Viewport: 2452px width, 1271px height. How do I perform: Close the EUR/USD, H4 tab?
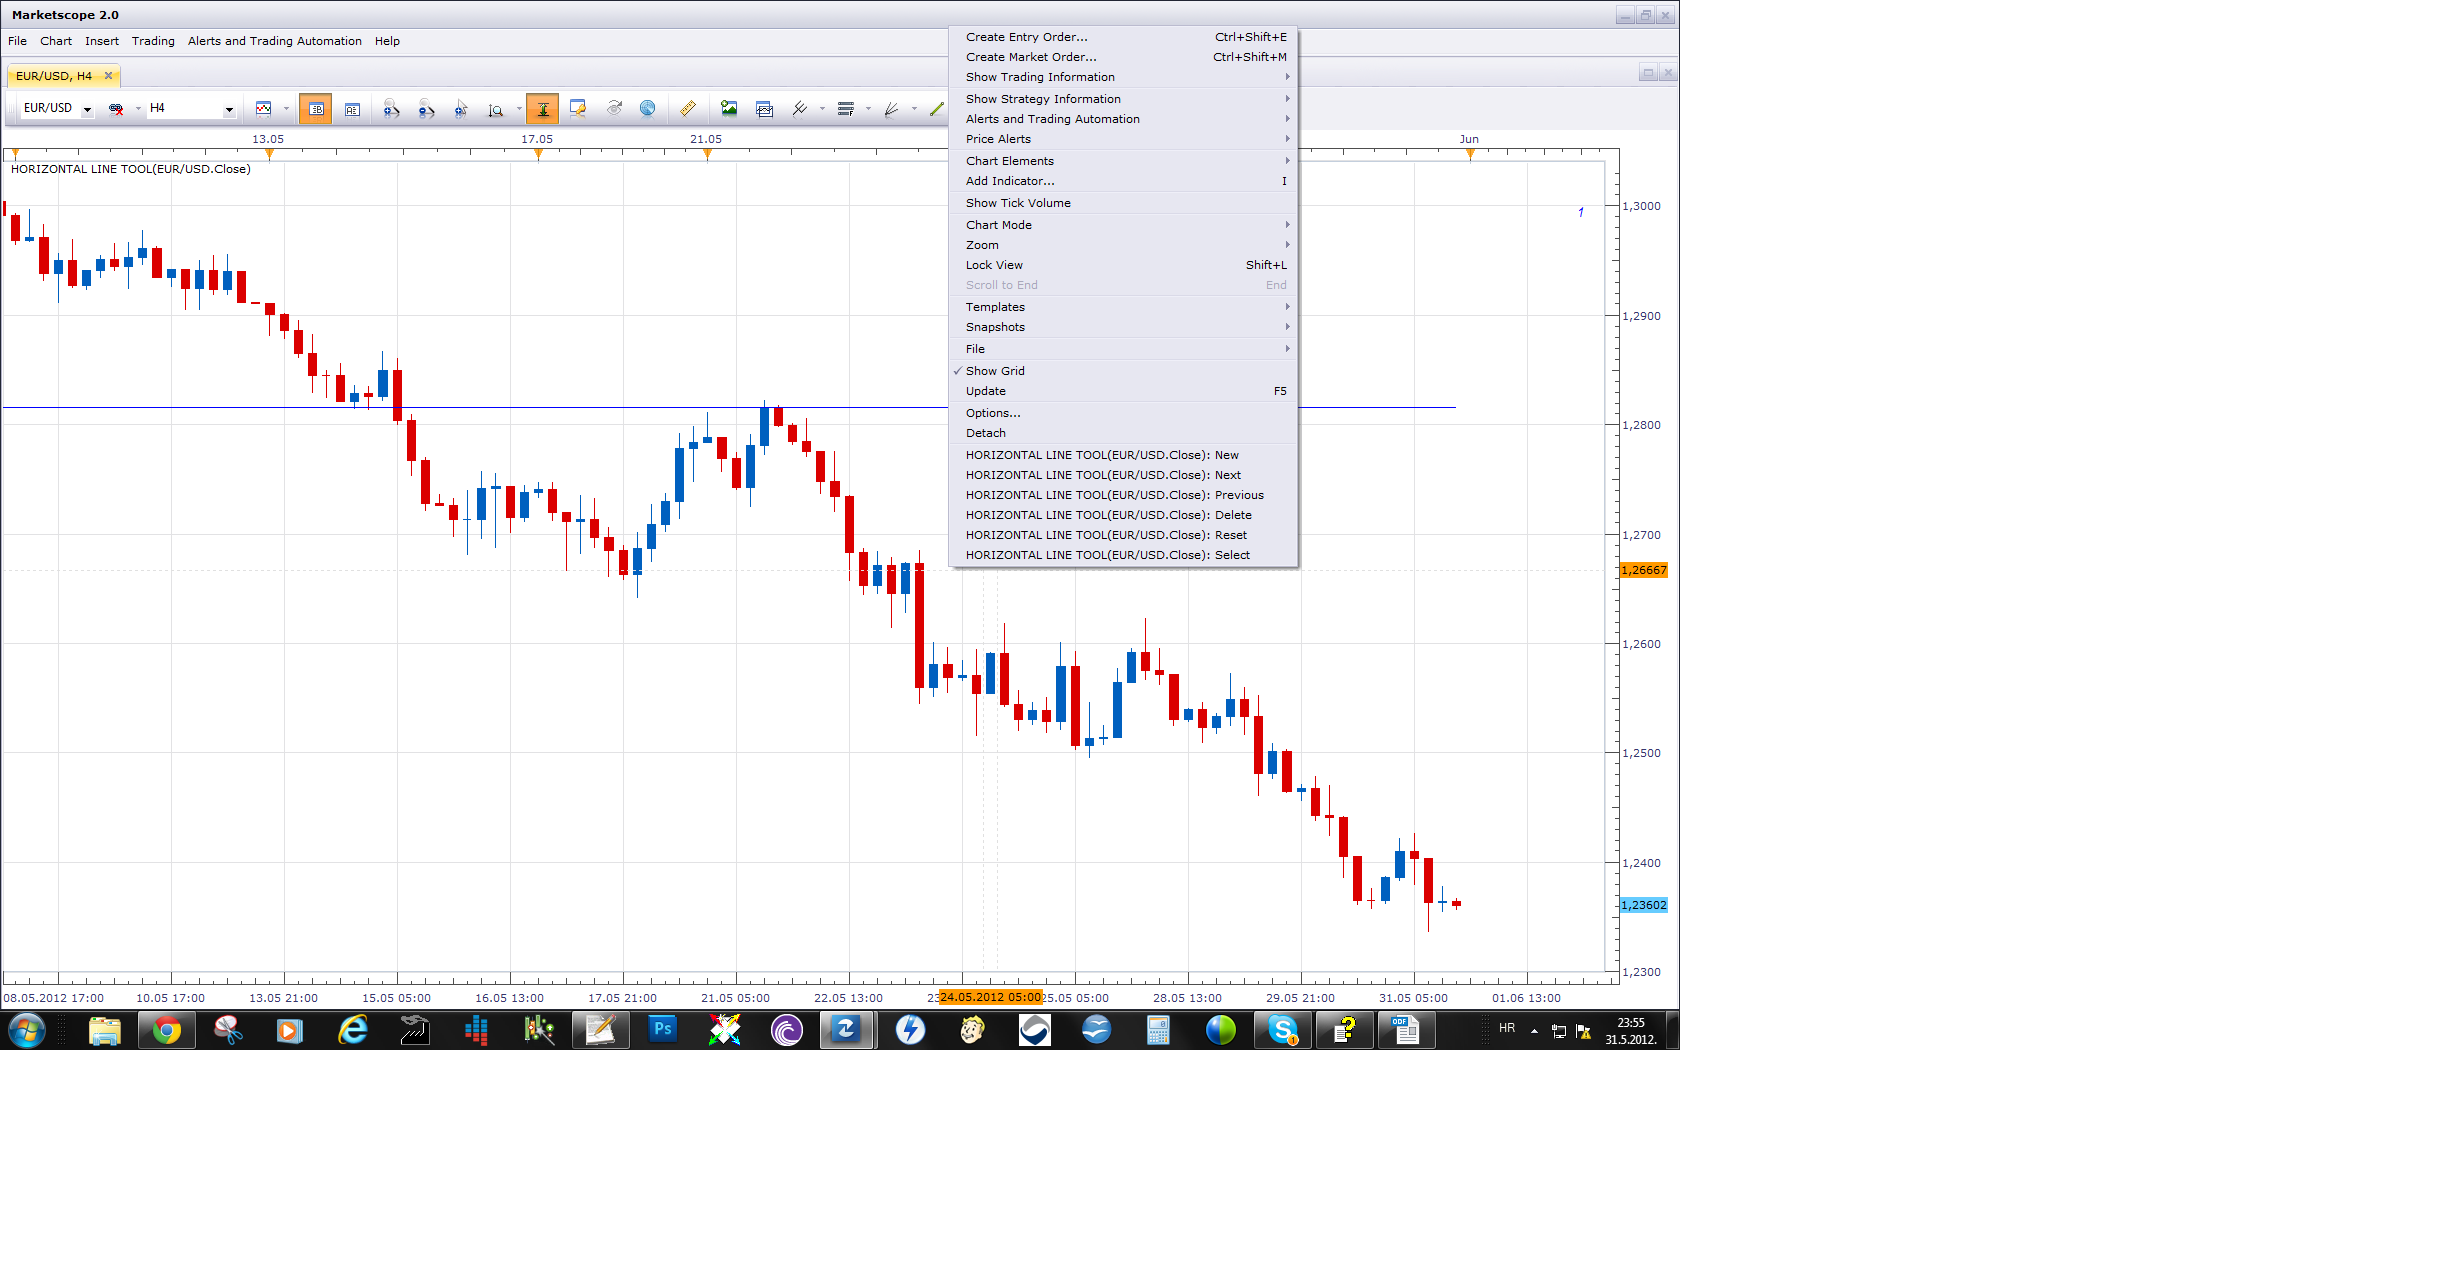pyautogui.click(x=109, y=76)
